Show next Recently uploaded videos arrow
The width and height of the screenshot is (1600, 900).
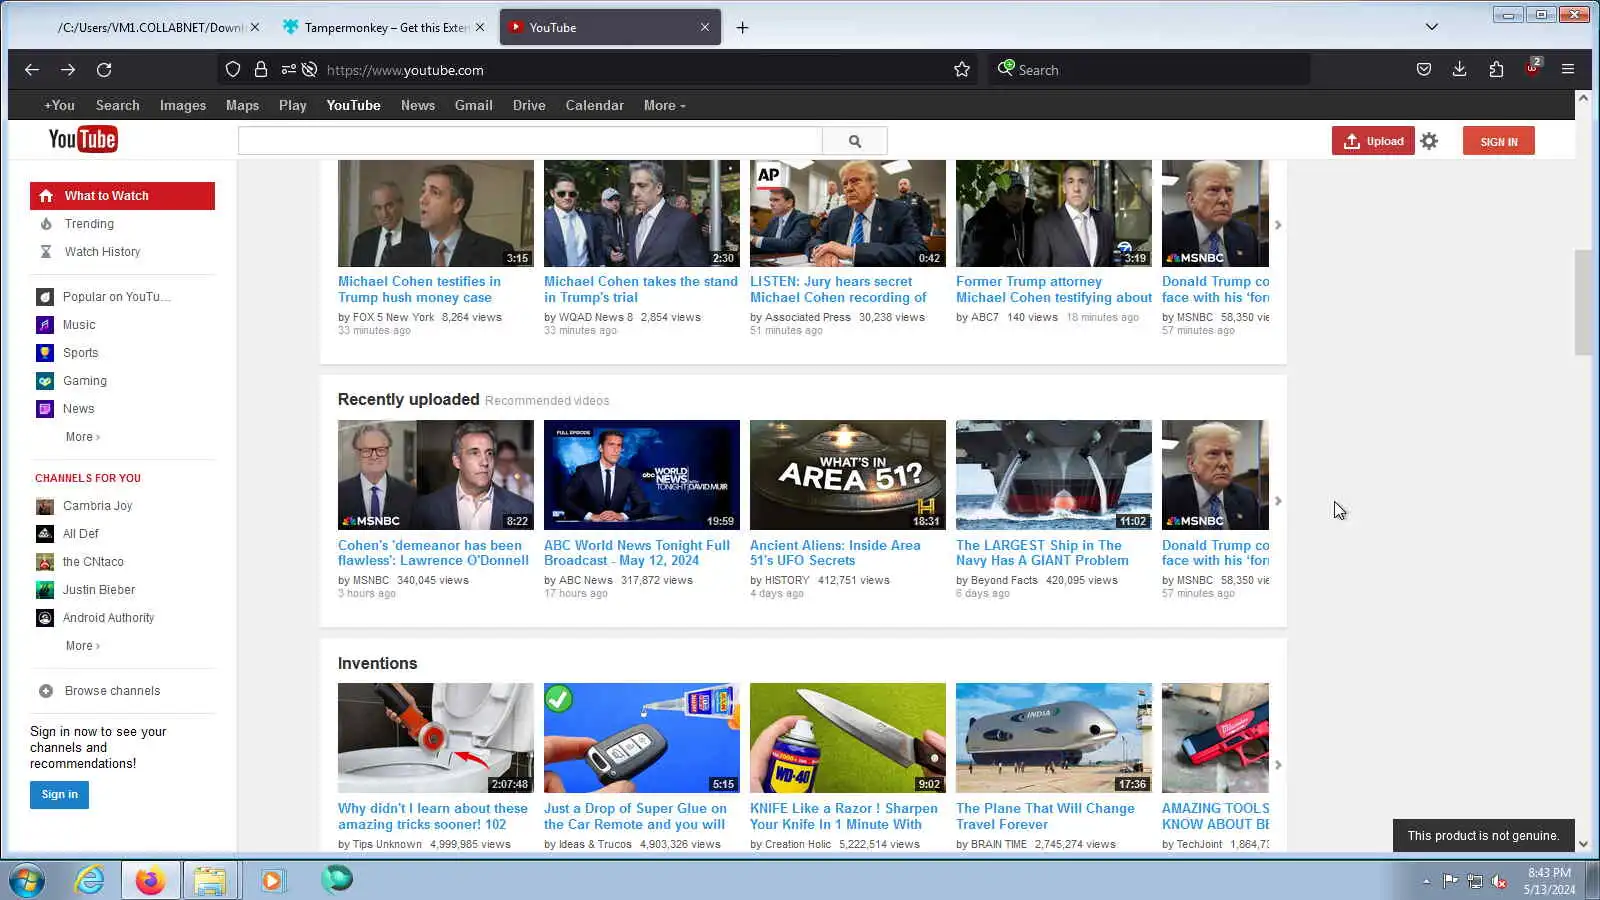coord(1278,501)
